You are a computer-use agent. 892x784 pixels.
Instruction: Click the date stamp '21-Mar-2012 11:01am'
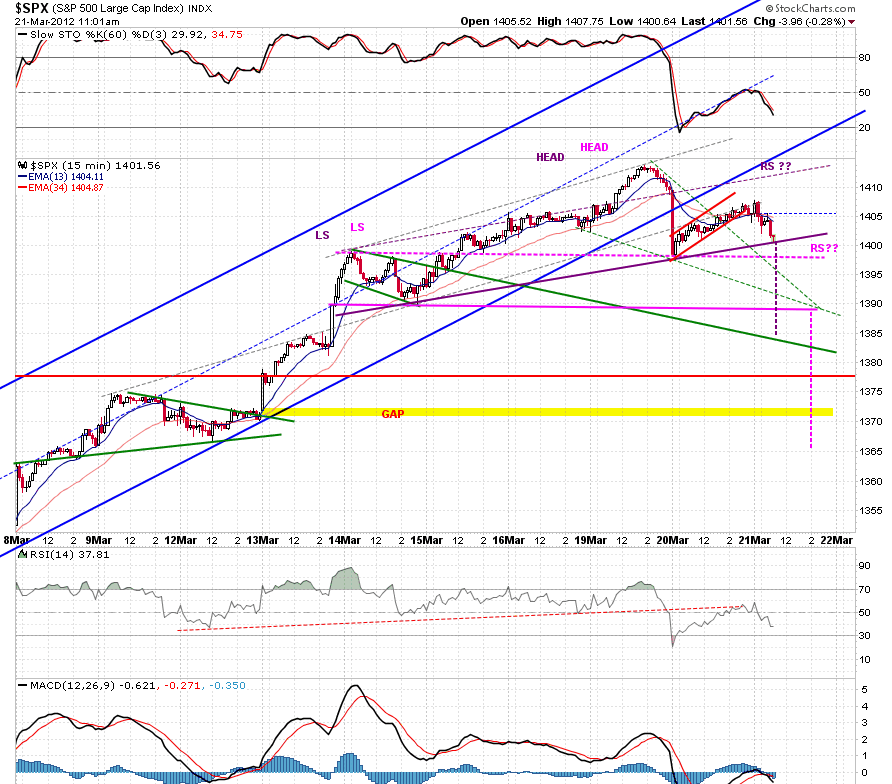[67, 22]
